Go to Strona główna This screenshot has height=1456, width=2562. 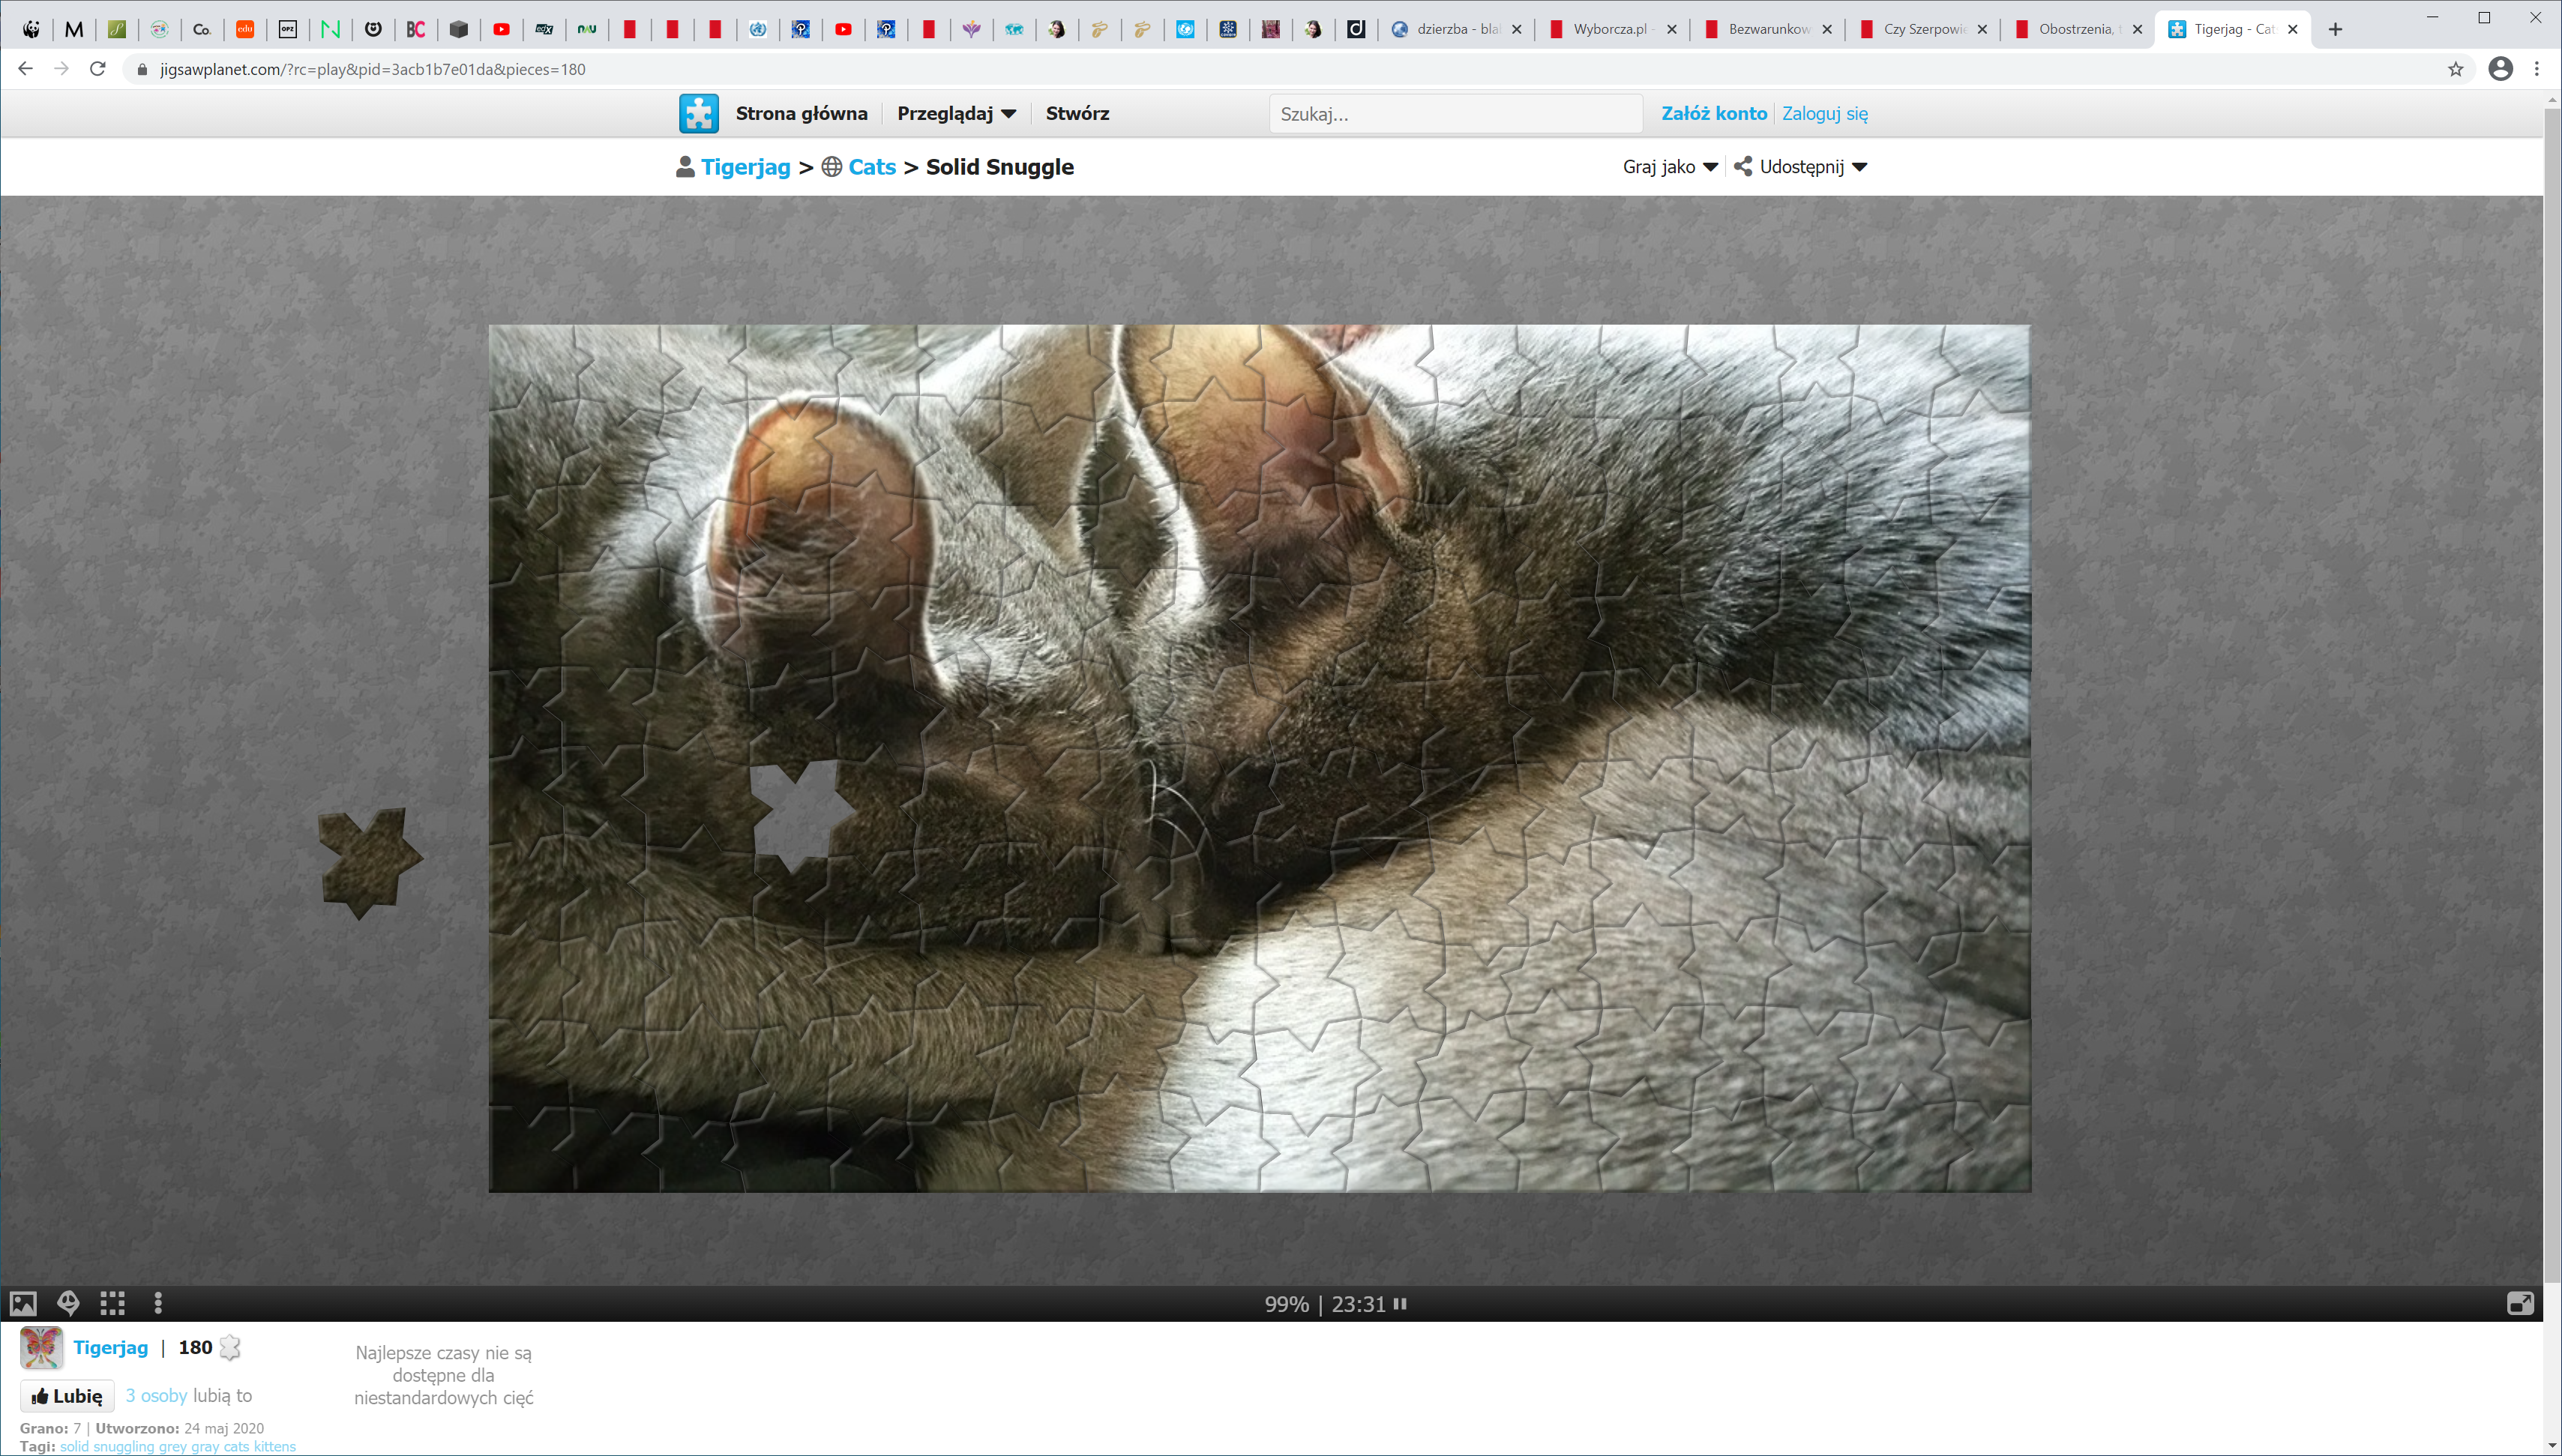(801, 113)
